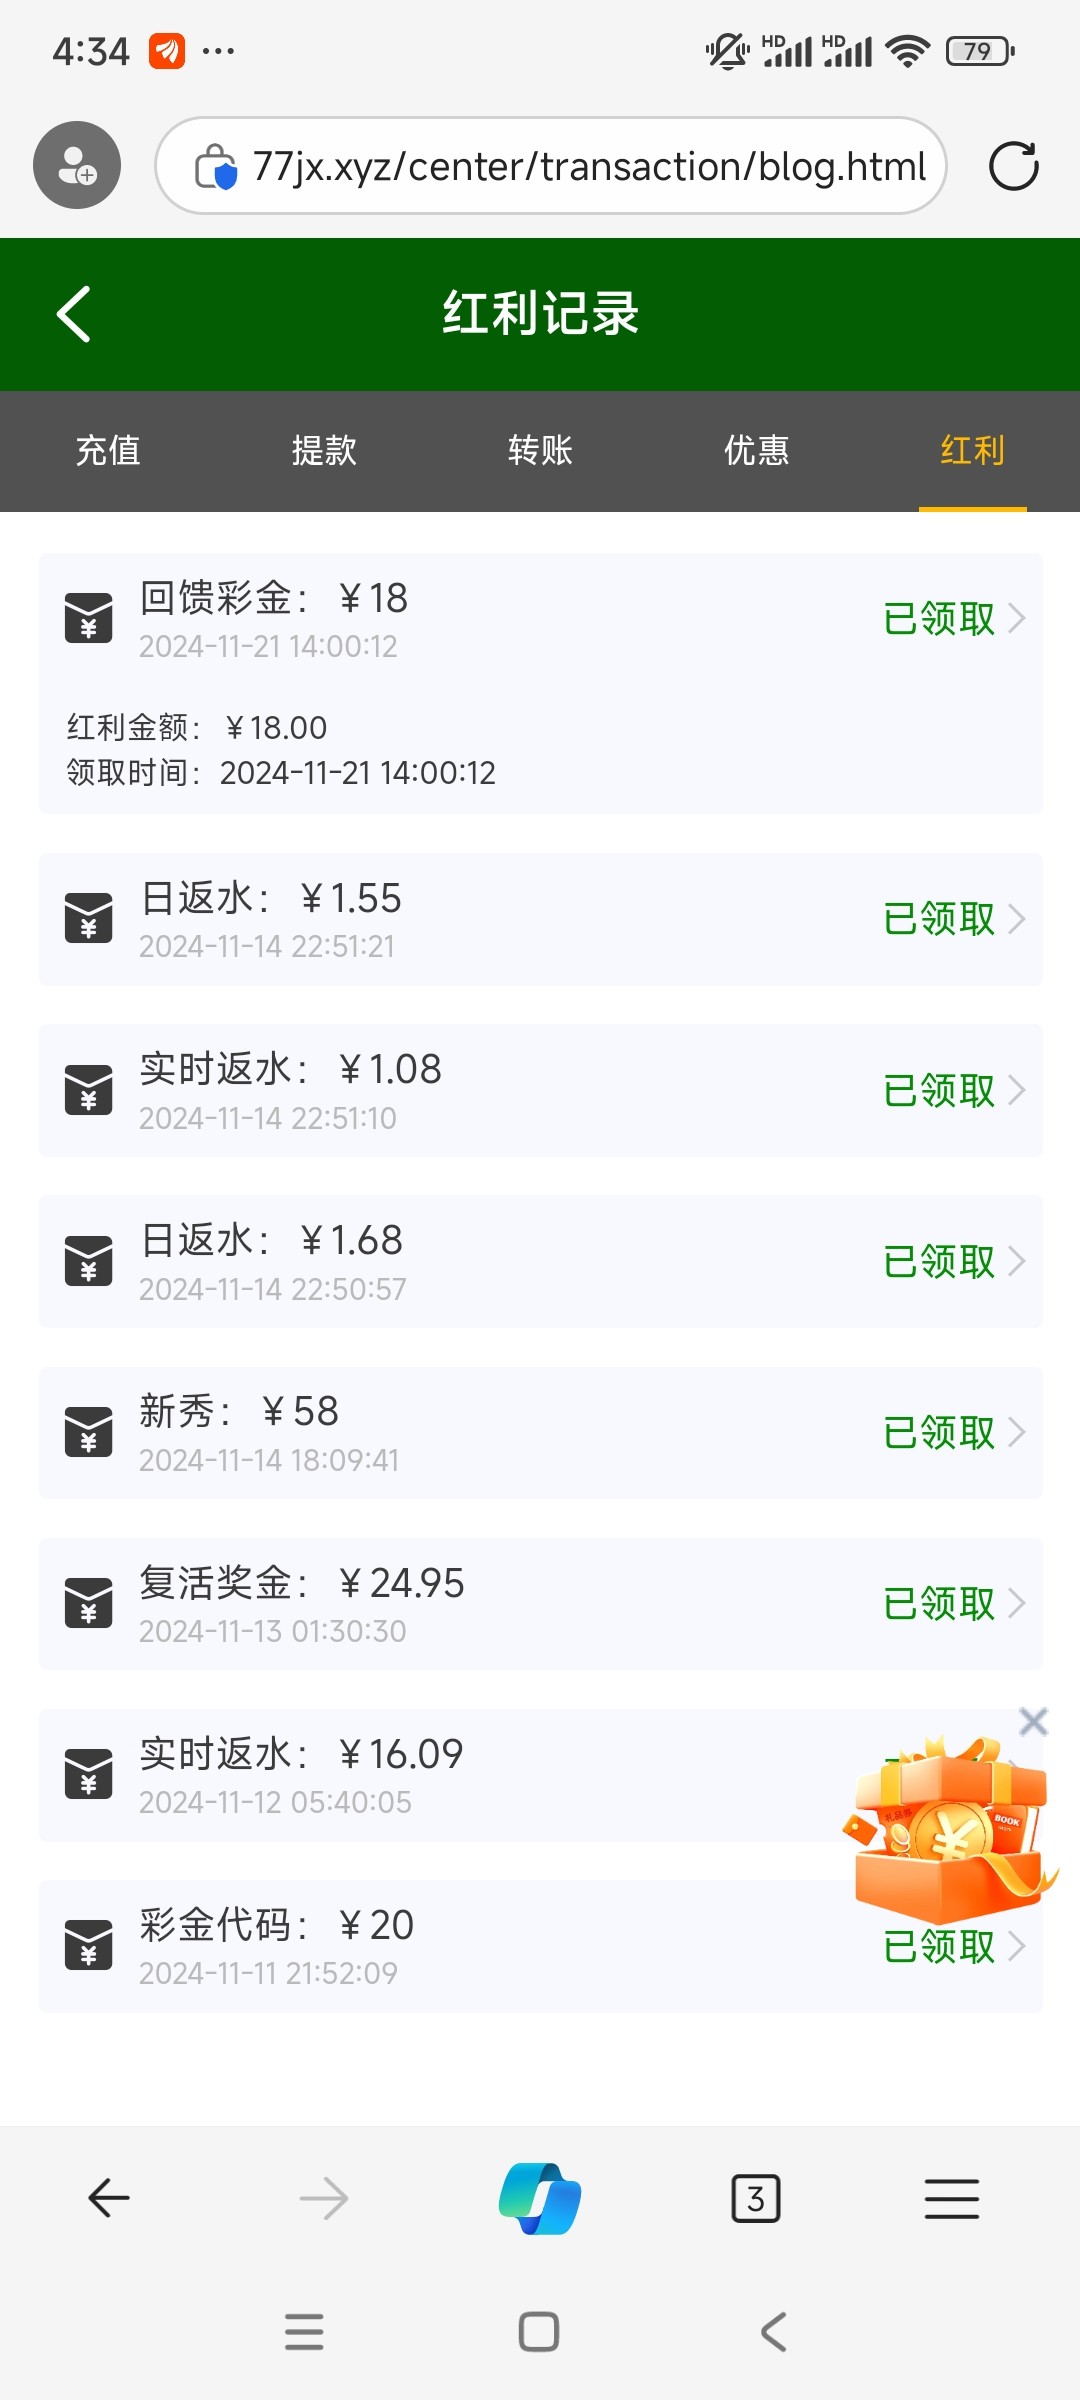The width and height of the screenshot is (1080, 2400).
Task: Open the browser profile avatar icon
Action: click(77, 165)
